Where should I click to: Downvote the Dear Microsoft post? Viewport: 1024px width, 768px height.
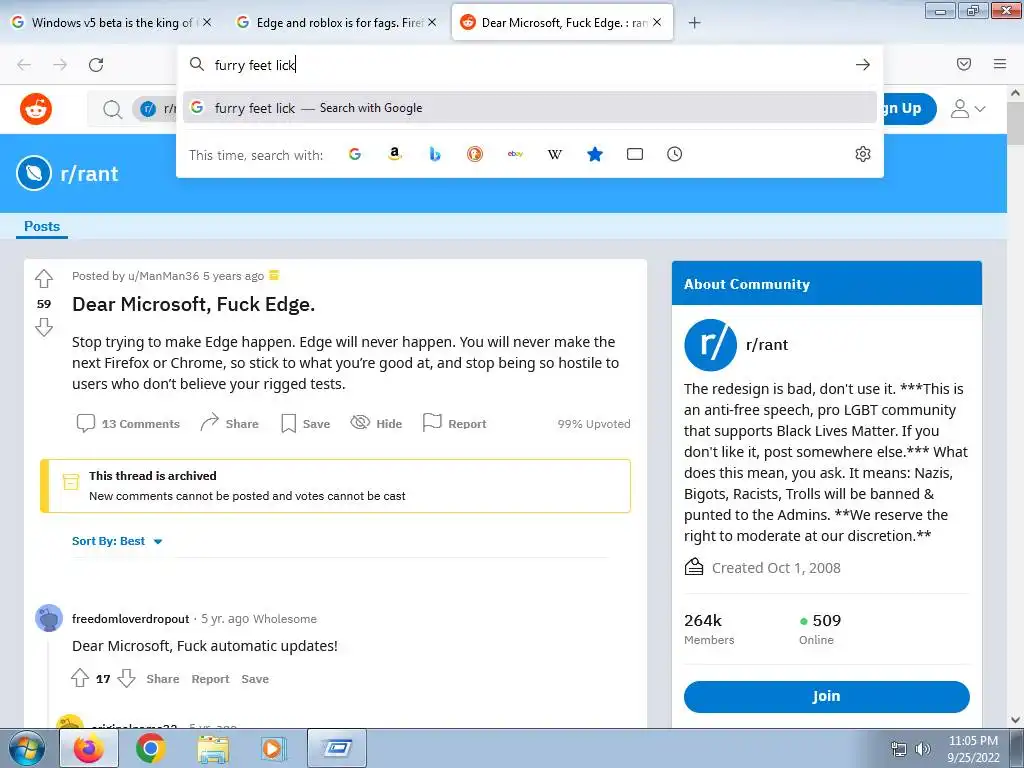tap(44, 327)
